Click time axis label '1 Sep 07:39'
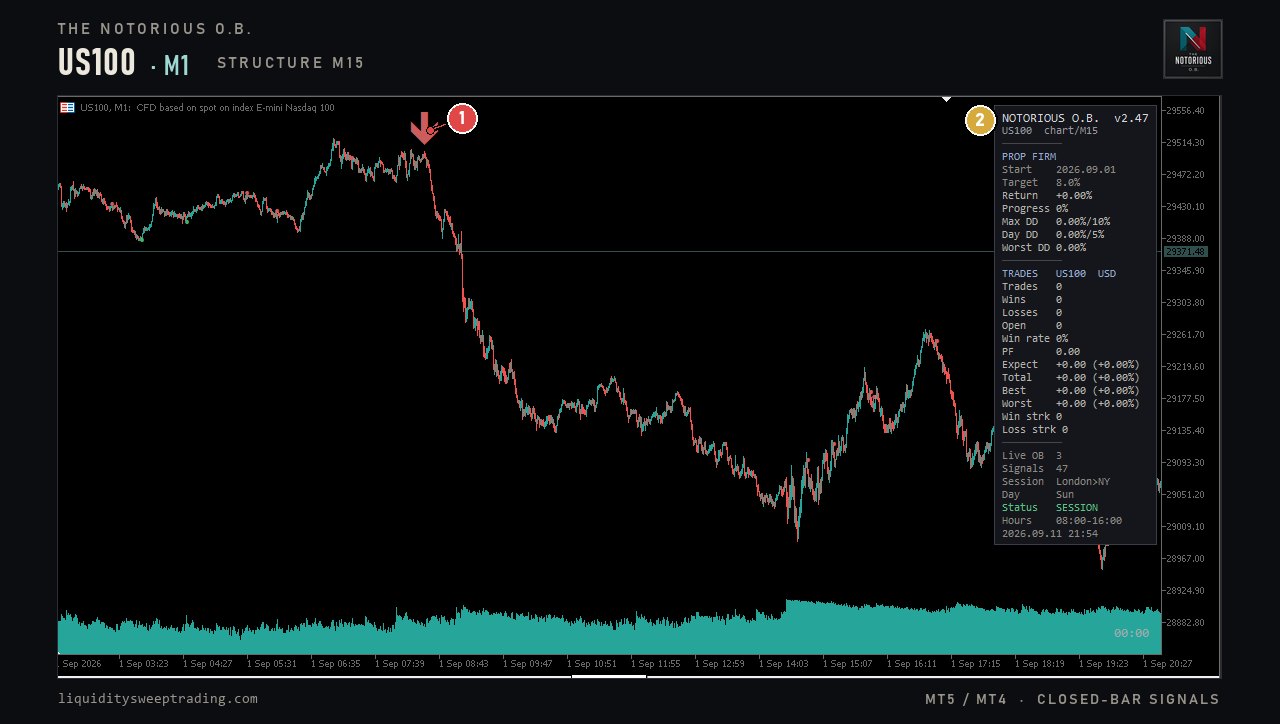 (x=399, y=663)
